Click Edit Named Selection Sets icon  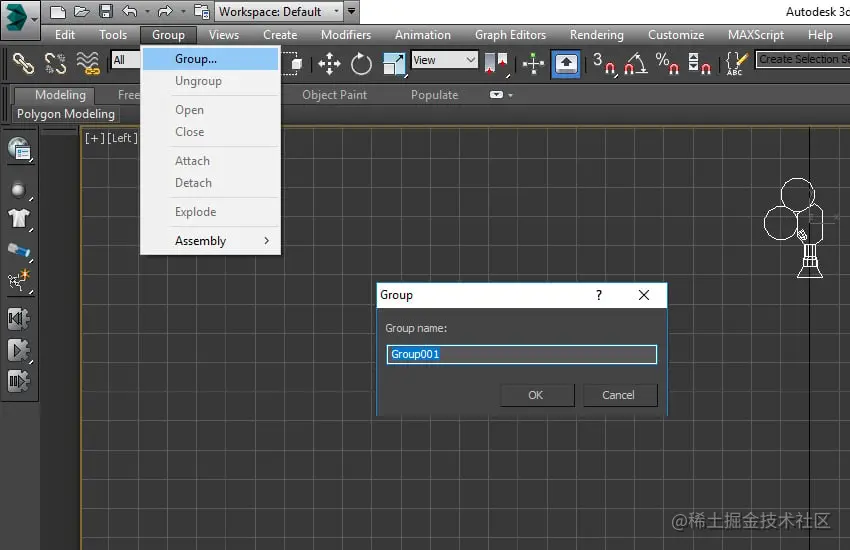737,64
